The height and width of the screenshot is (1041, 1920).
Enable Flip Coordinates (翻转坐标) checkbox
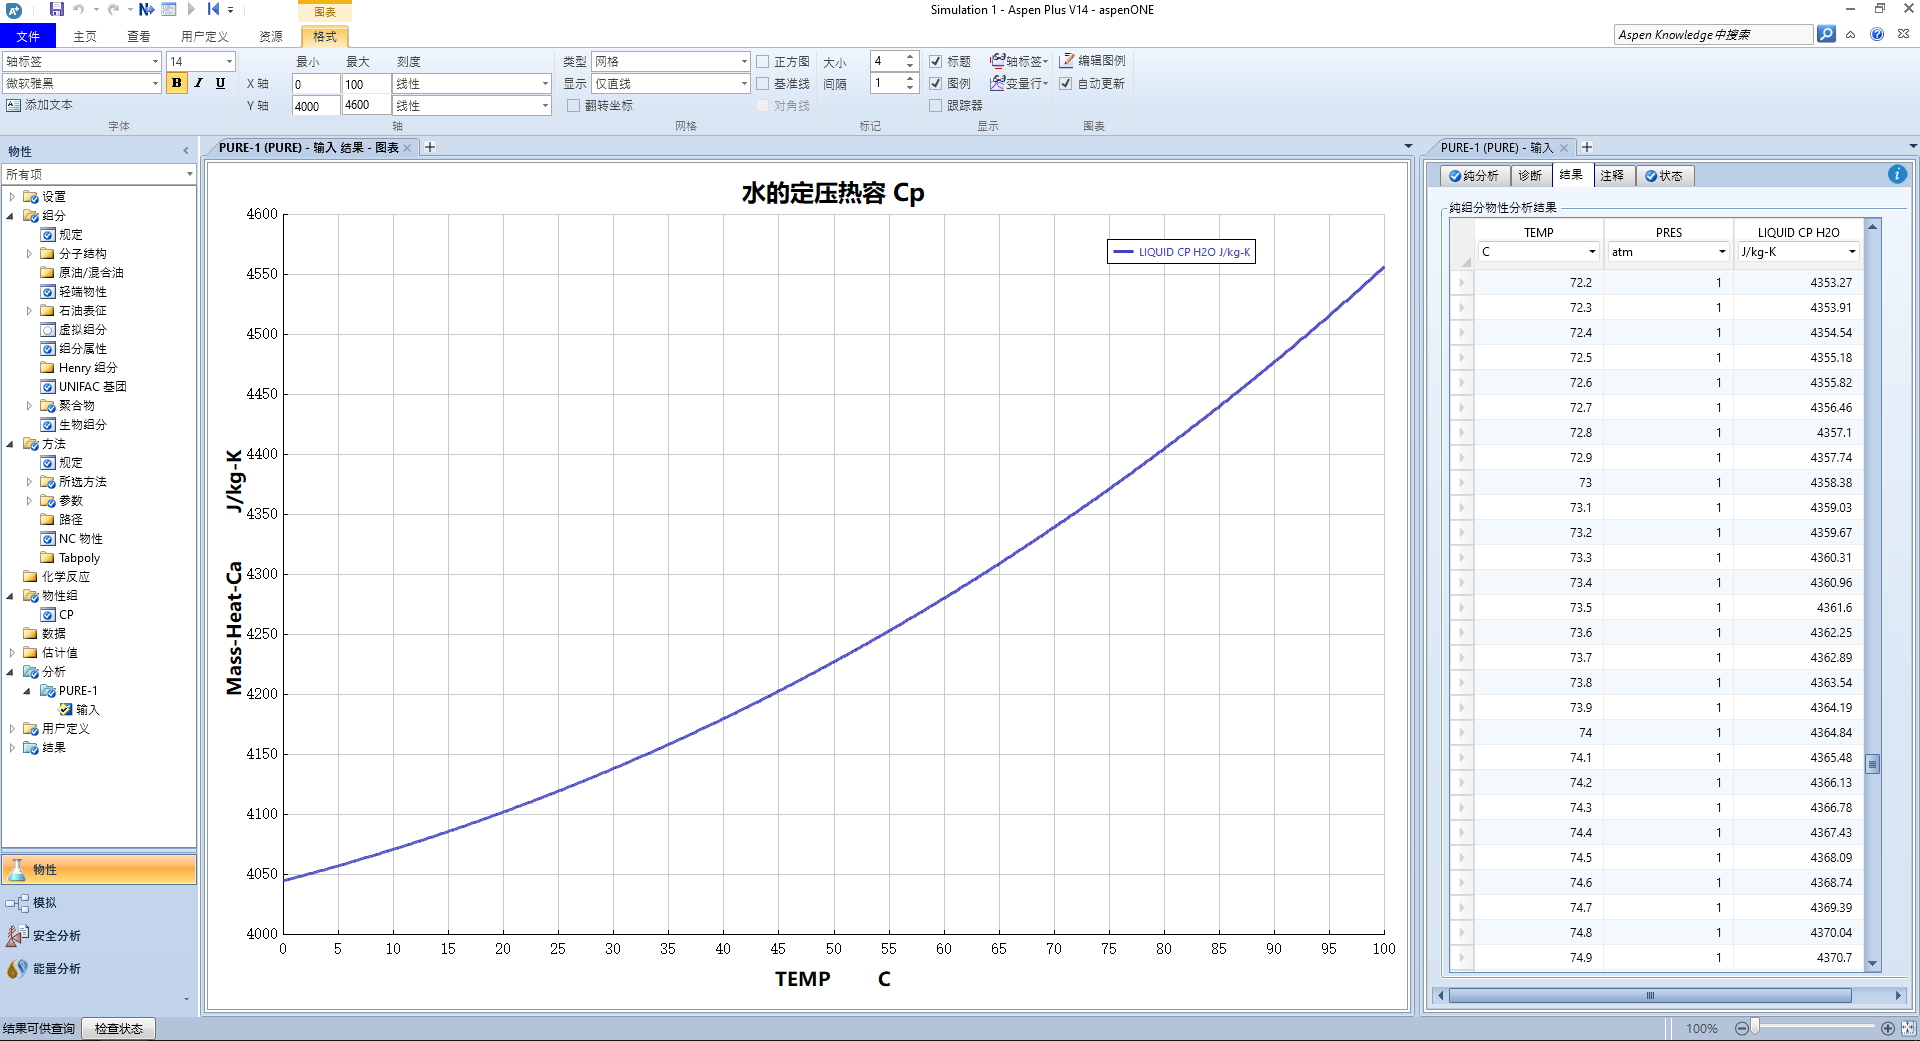click(x=574, y=105)
